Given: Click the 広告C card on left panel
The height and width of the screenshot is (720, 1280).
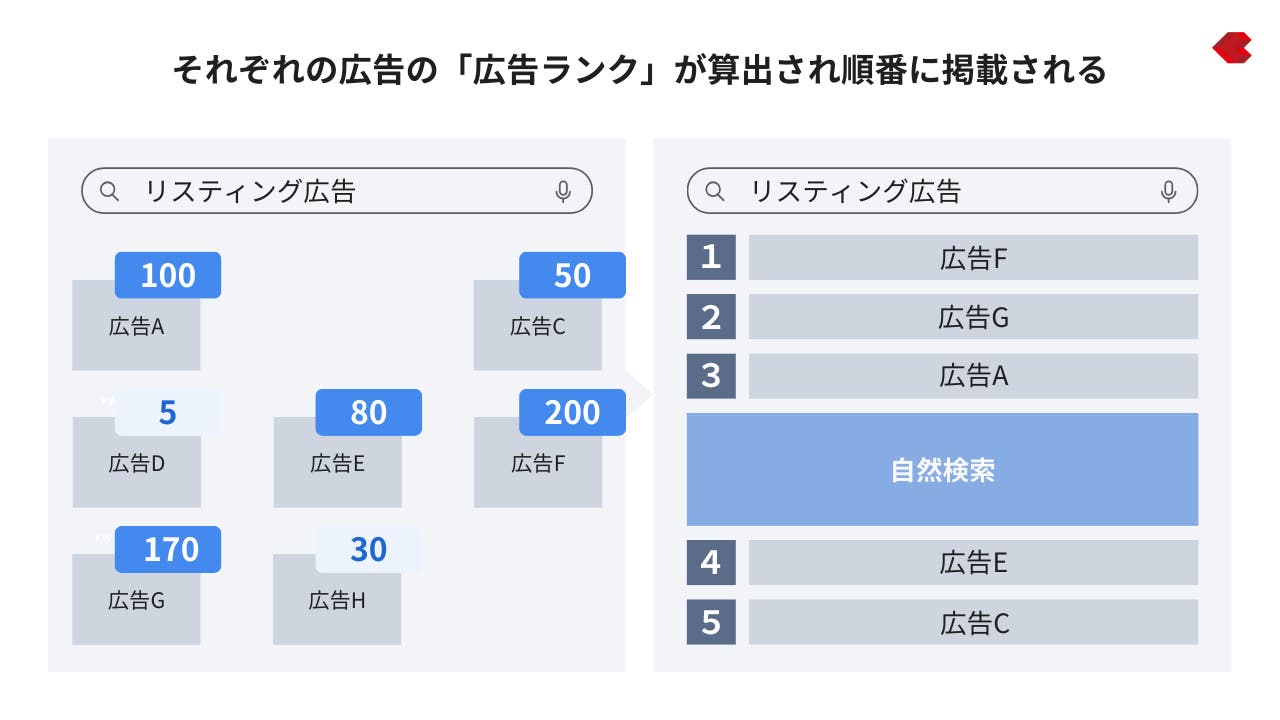Looking at the screenshot, I should point(538,325).
